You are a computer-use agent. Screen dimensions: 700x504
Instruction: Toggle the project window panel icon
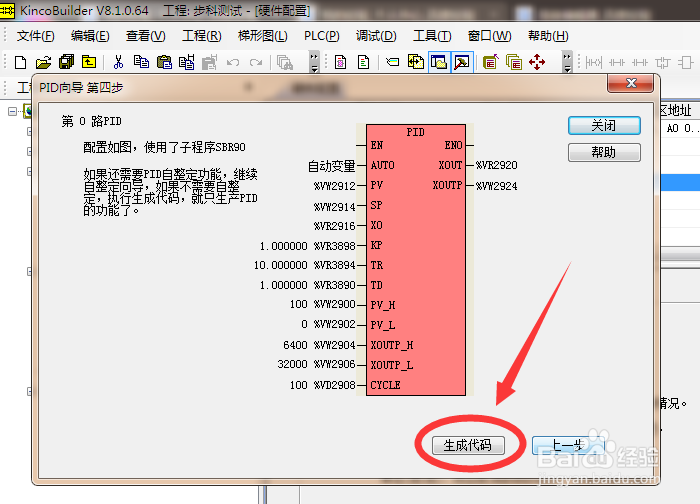[x=439, y=62]
